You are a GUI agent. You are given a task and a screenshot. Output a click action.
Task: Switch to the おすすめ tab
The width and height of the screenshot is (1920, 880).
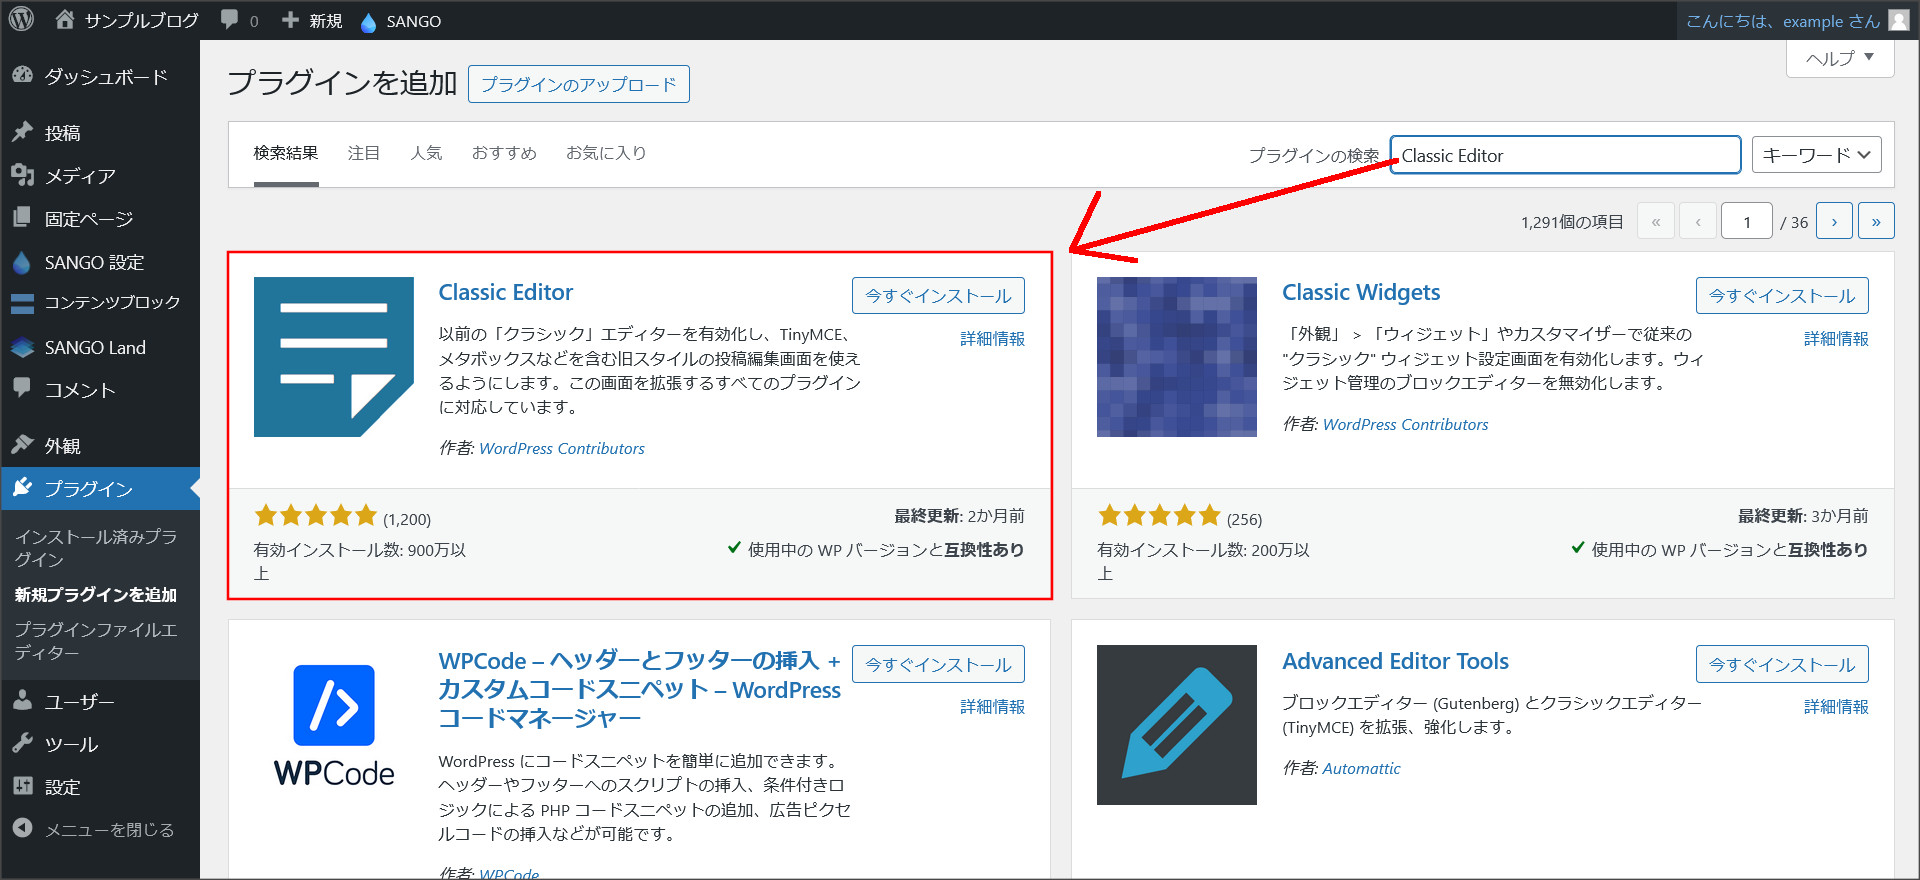(504, 153)
